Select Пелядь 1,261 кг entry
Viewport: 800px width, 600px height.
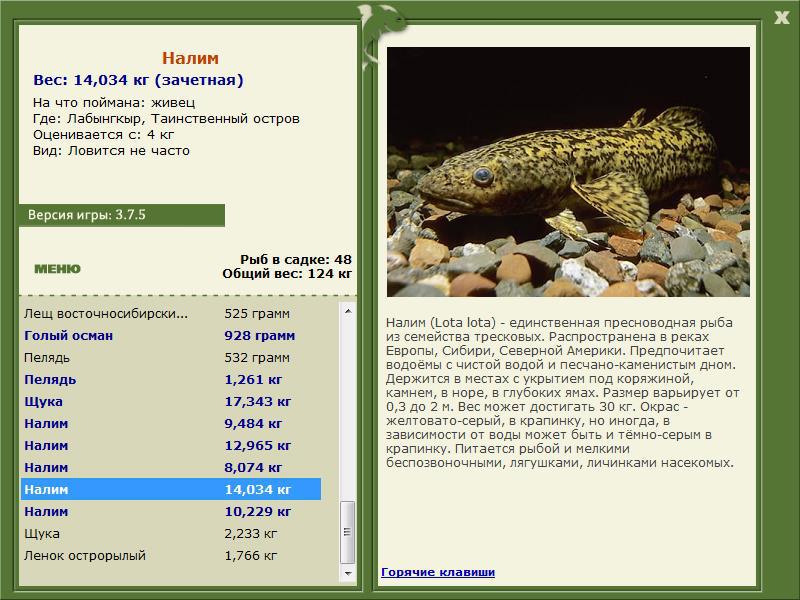[x=171, y=379]
